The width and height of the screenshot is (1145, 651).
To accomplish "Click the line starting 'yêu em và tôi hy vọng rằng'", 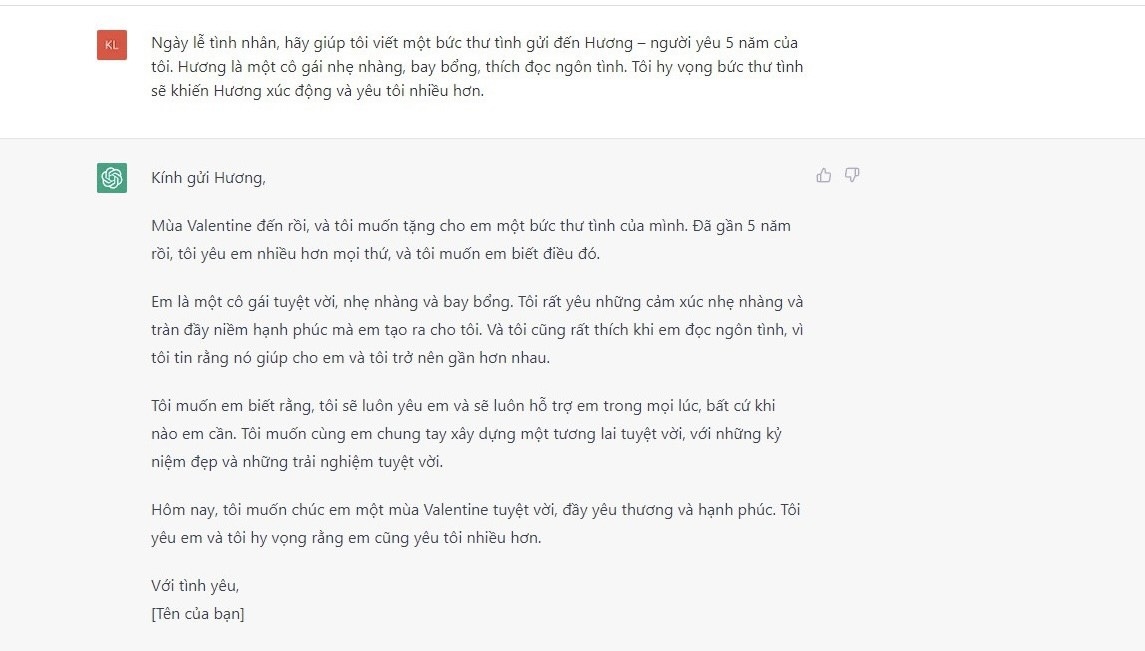I will [x=346, y=538].
